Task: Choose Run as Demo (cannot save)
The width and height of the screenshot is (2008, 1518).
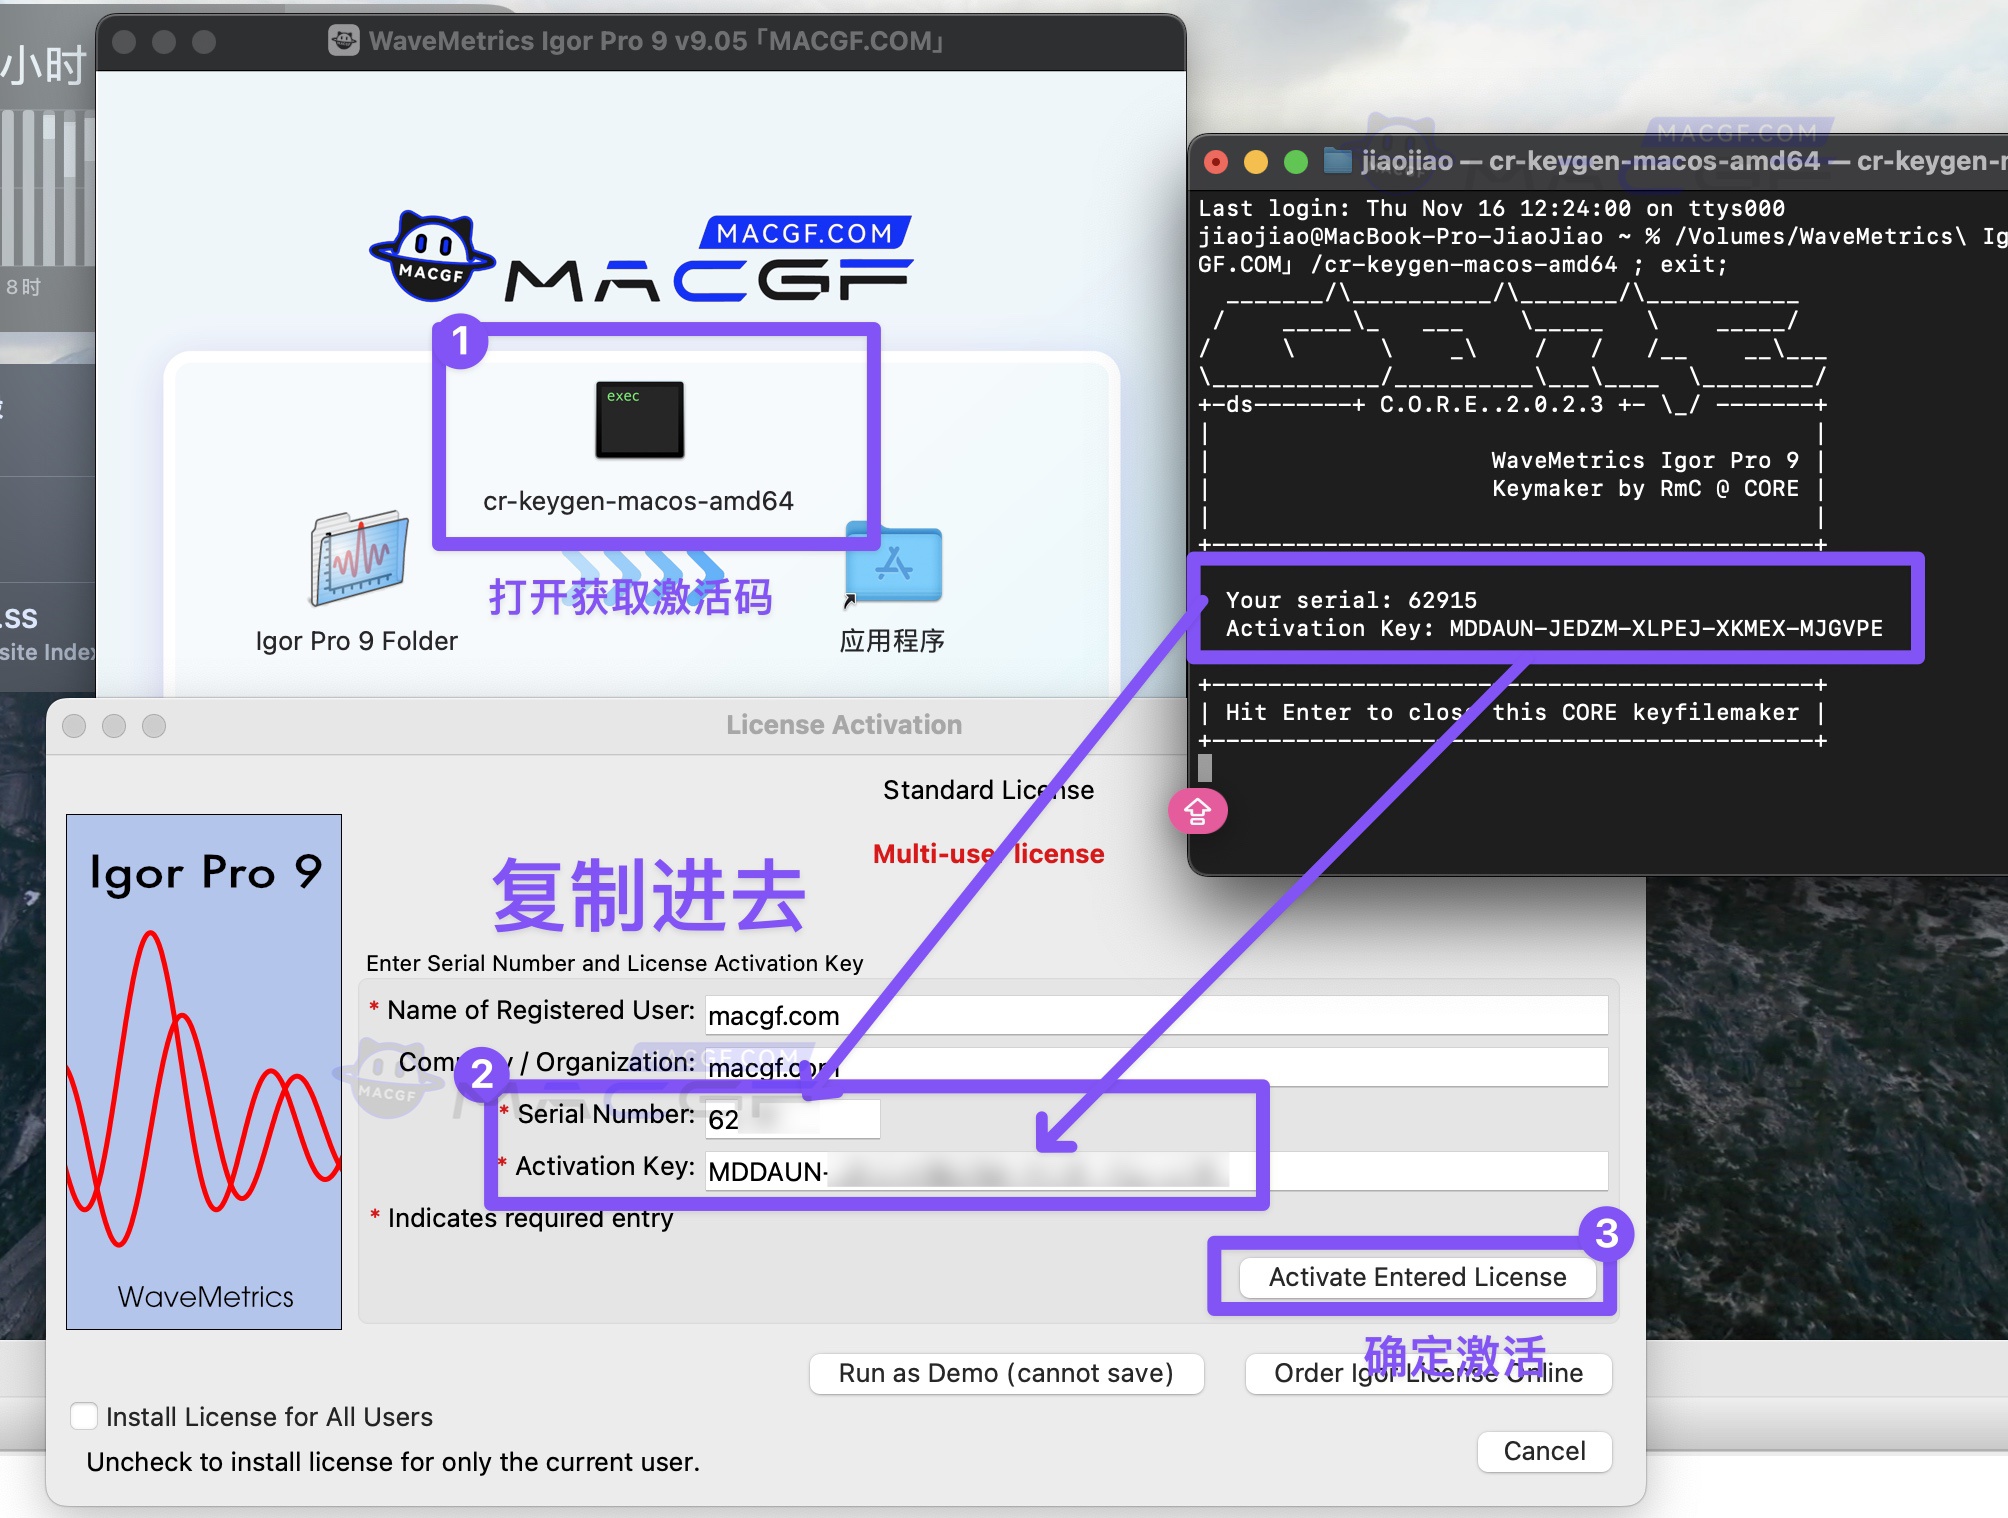Action: click(1006, 1373)
